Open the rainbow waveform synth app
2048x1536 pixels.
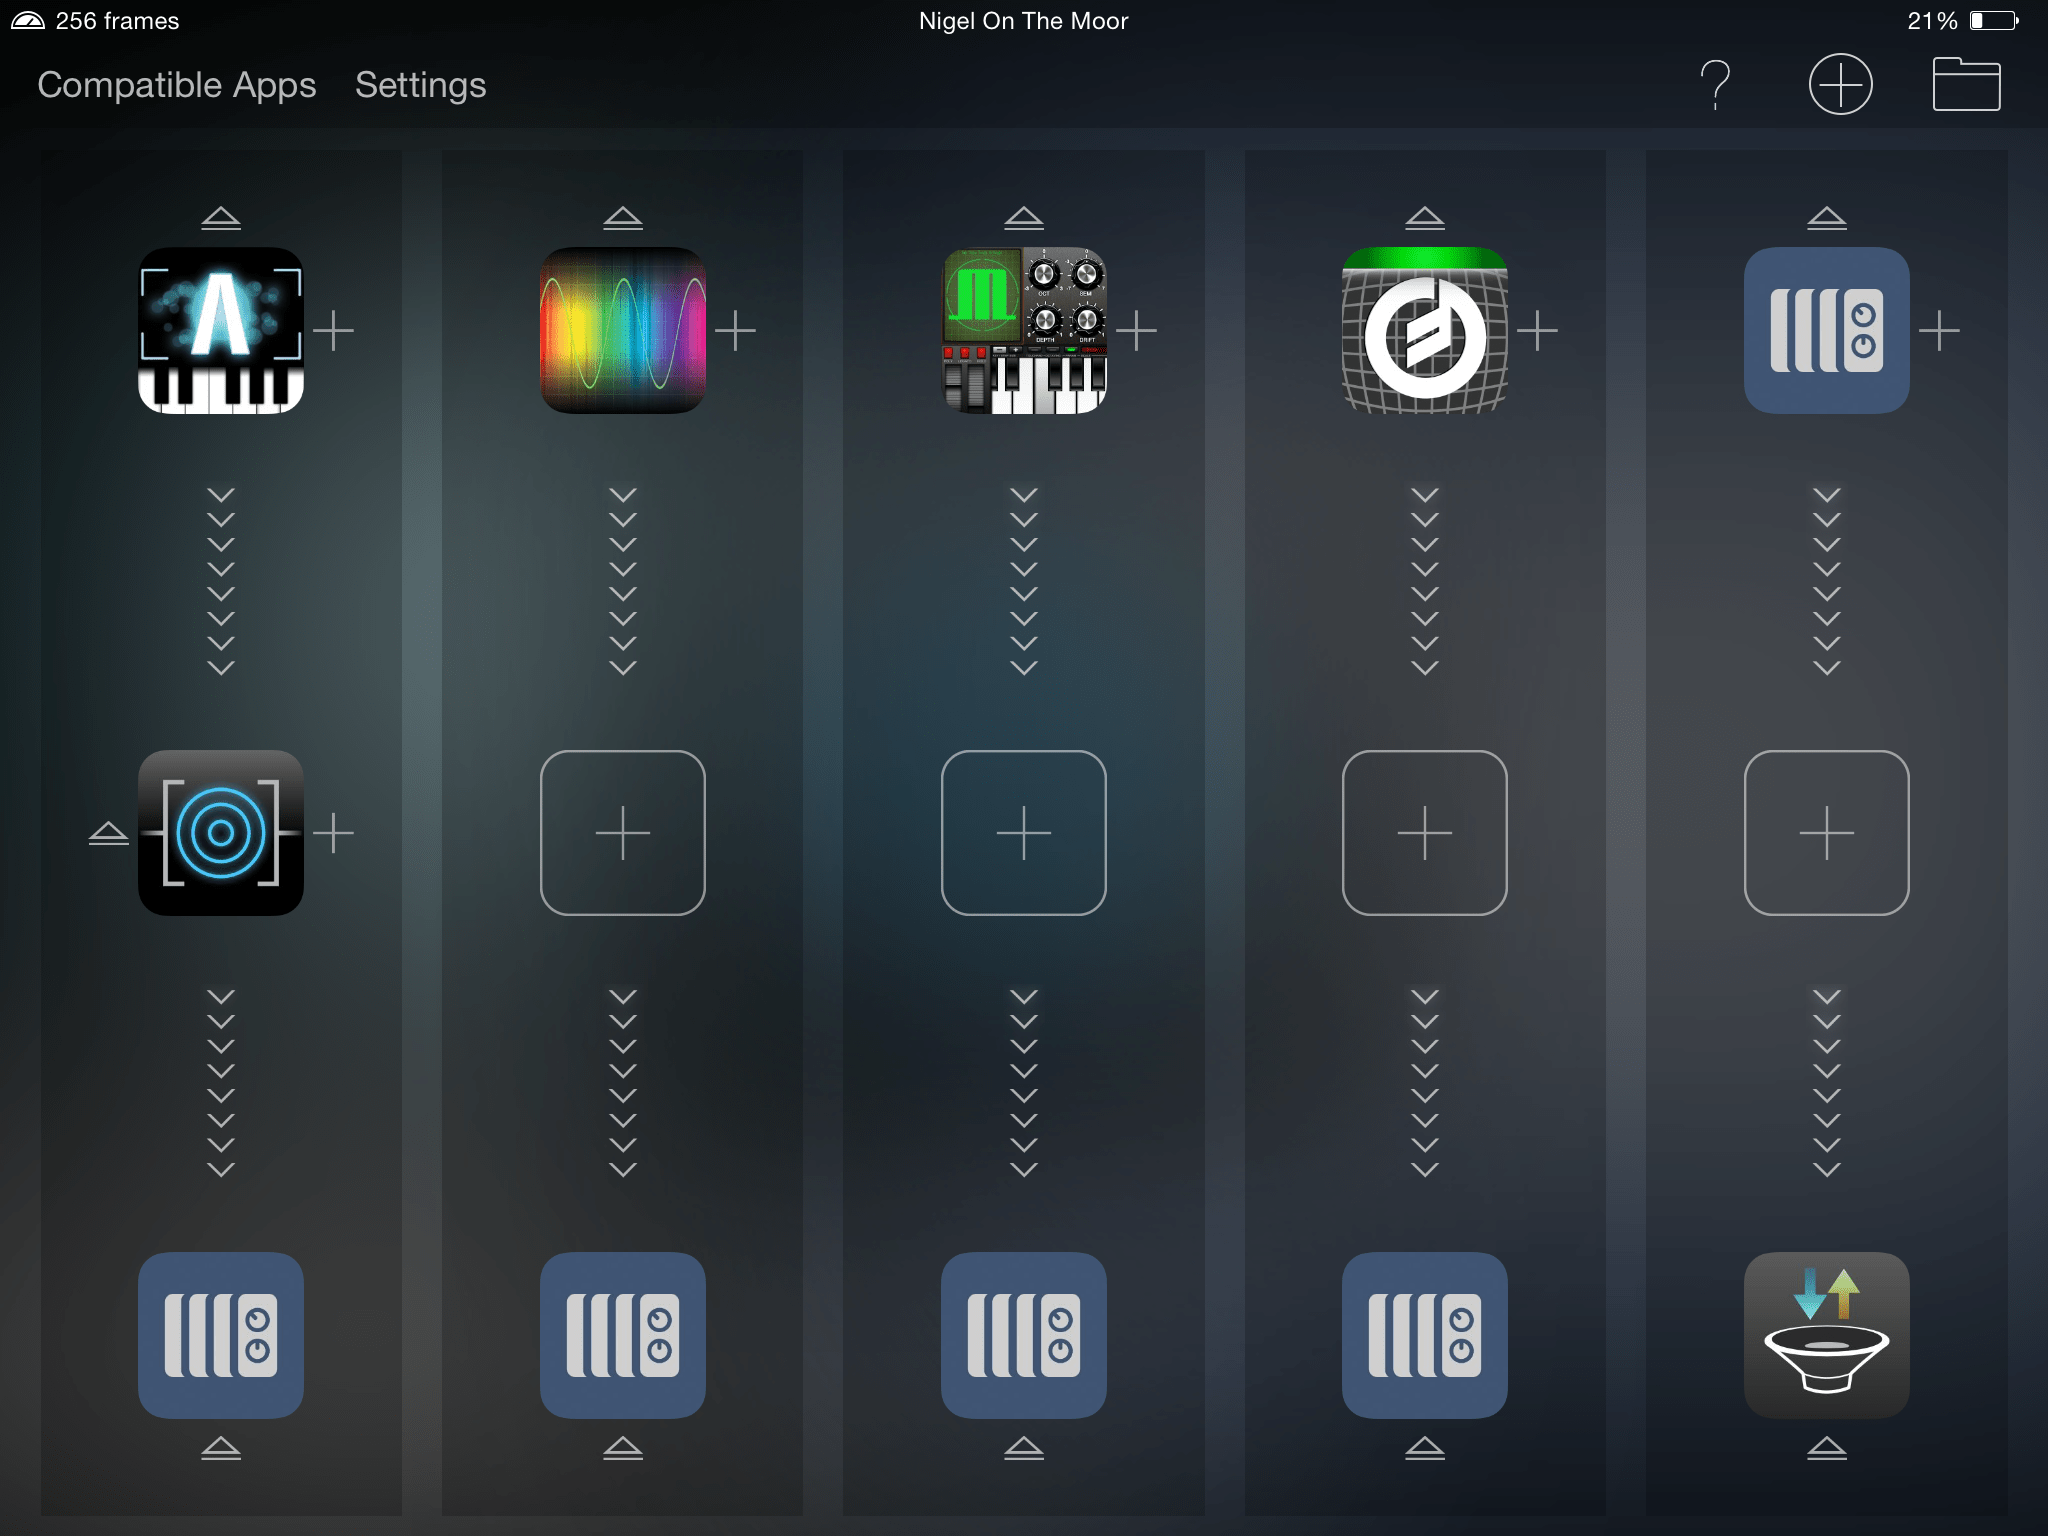(622, 330)
